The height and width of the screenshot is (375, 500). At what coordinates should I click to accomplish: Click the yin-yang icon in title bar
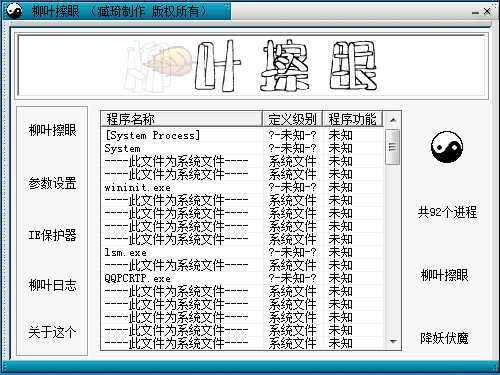point(14,11)
